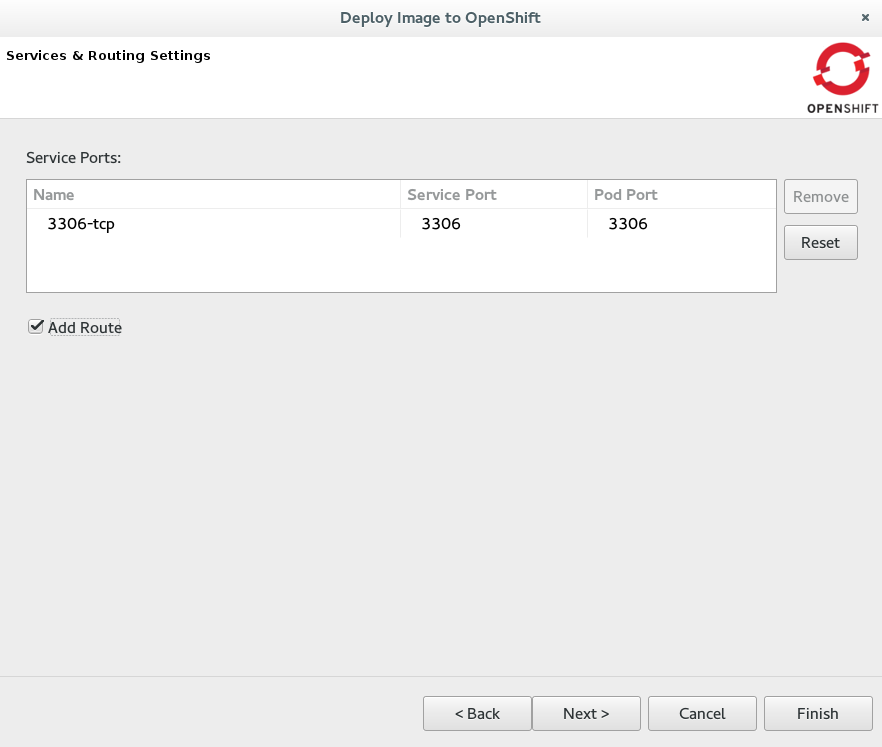882x747 pixels.
Task: Click Finish to deploy the image
Action: [818, 713]
